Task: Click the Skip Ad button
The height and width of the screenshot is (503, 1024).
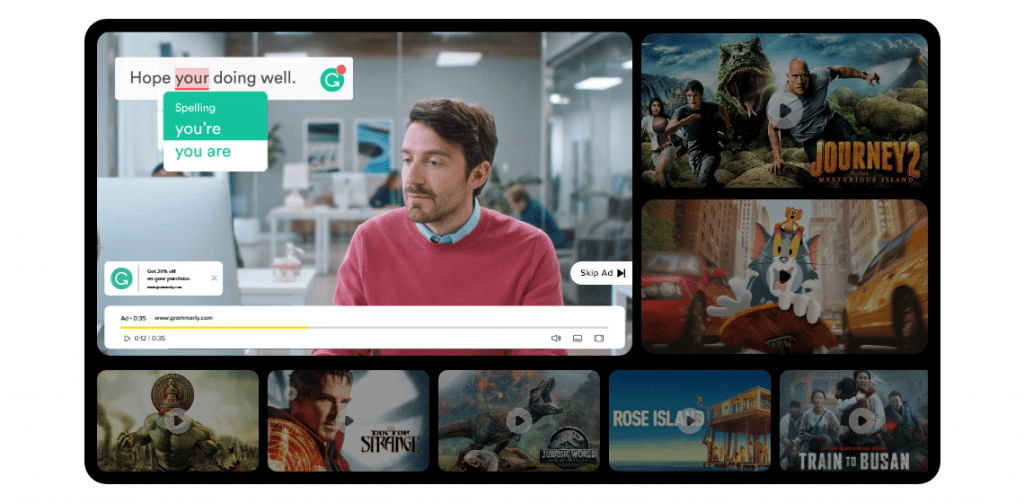Action: [x=601, y=273]
